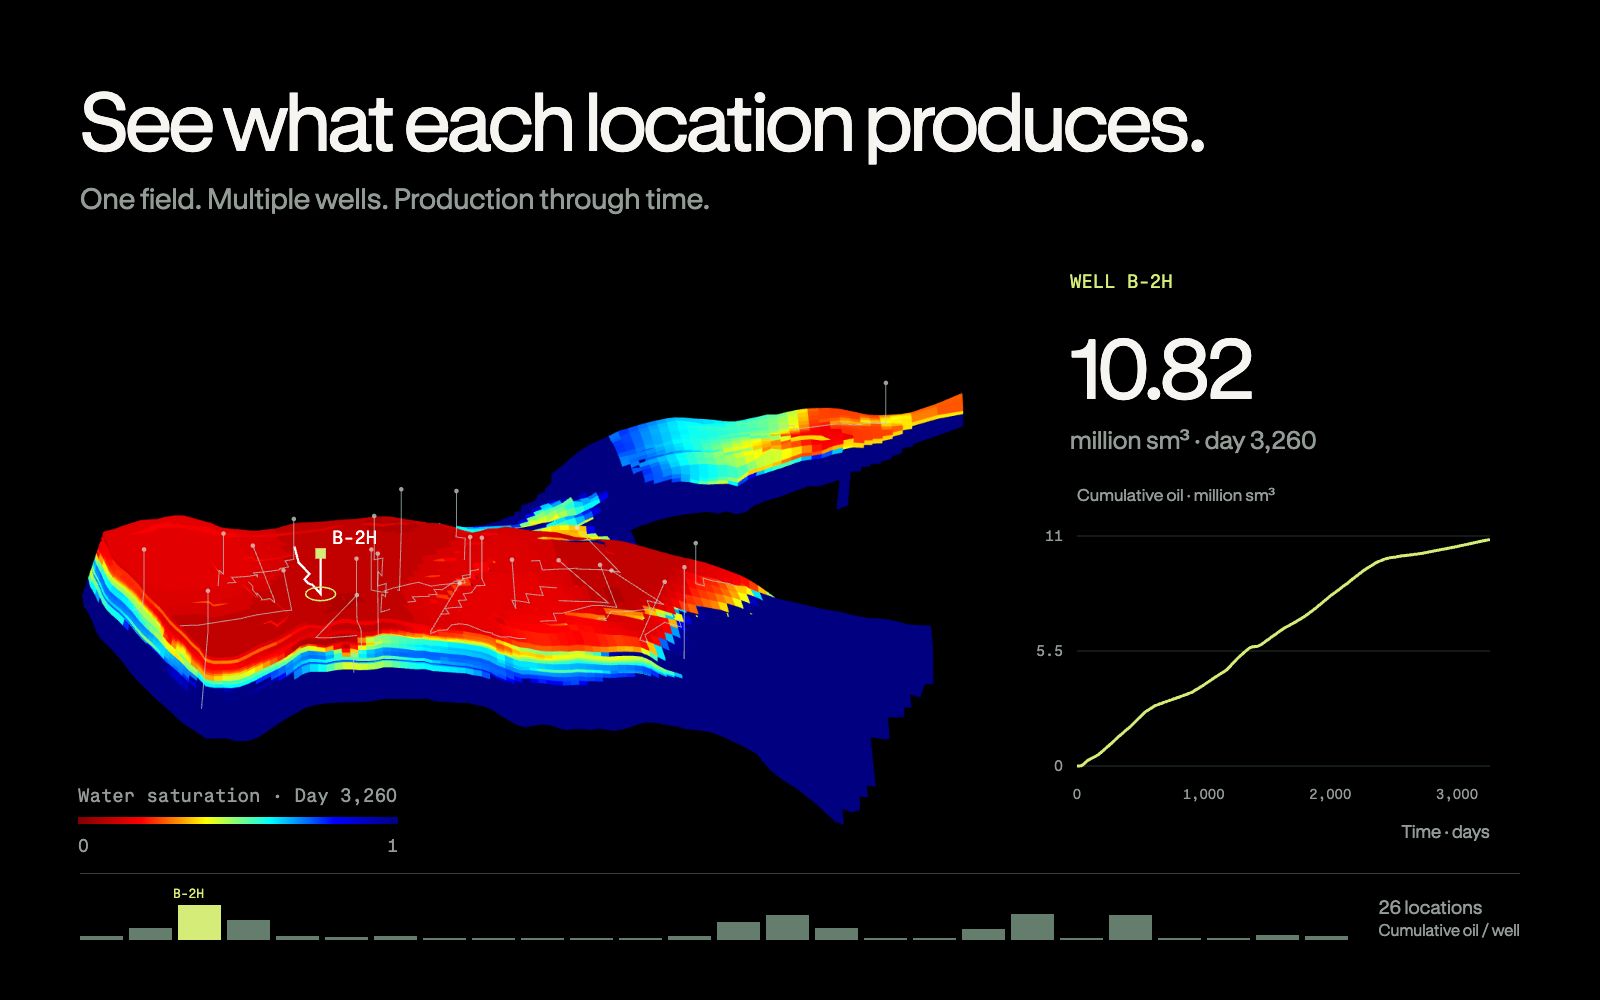1600x1000 pixels.
Task: Click the highlighted B-2H bar in the well chart
Action: (x=199, y=922)
